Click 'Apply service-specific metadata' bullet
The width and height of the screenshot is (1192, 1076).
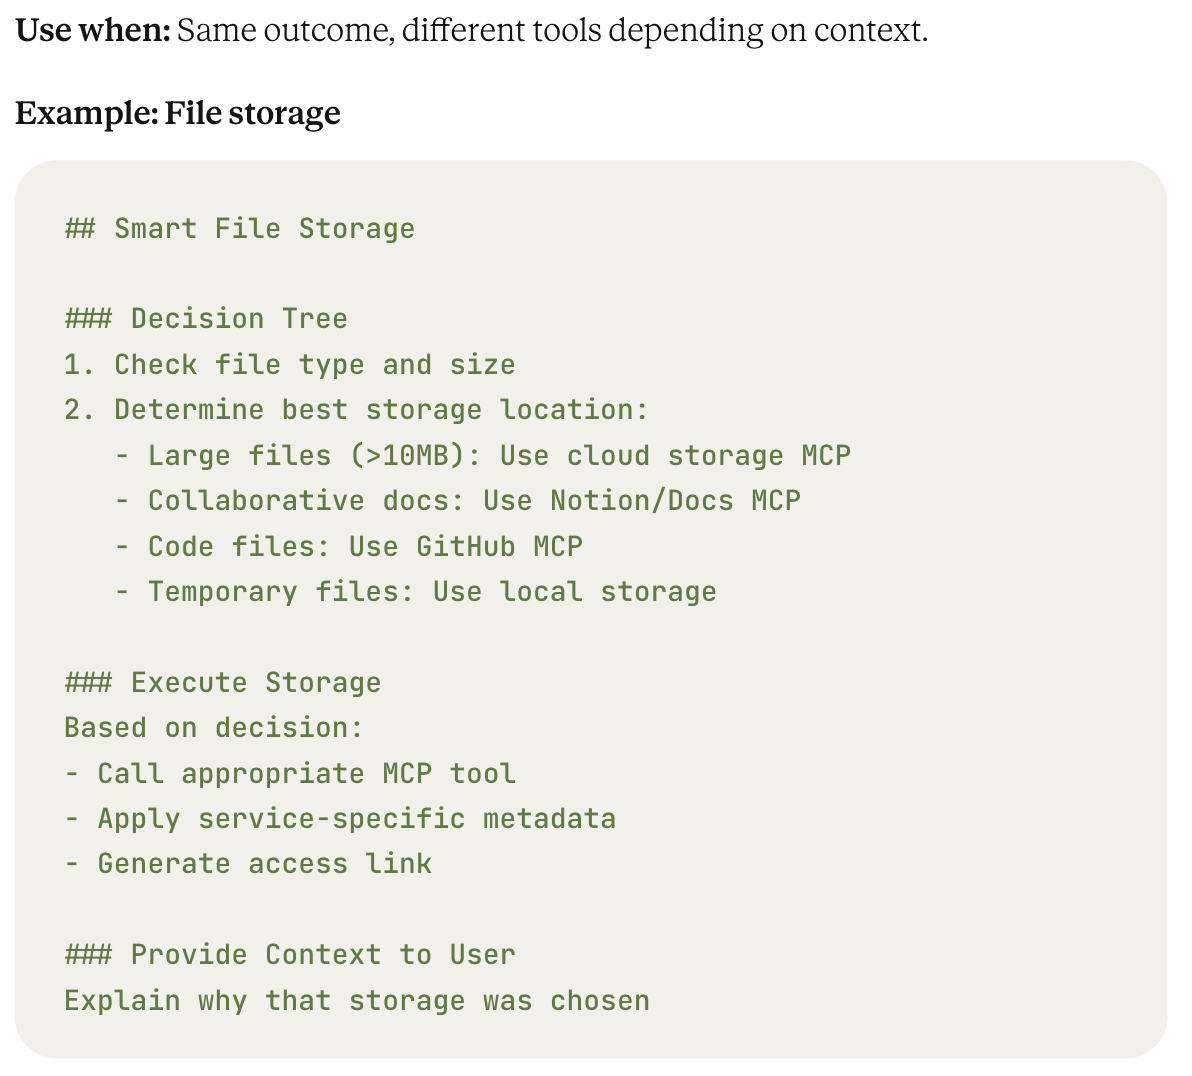(x=340, y=818)
